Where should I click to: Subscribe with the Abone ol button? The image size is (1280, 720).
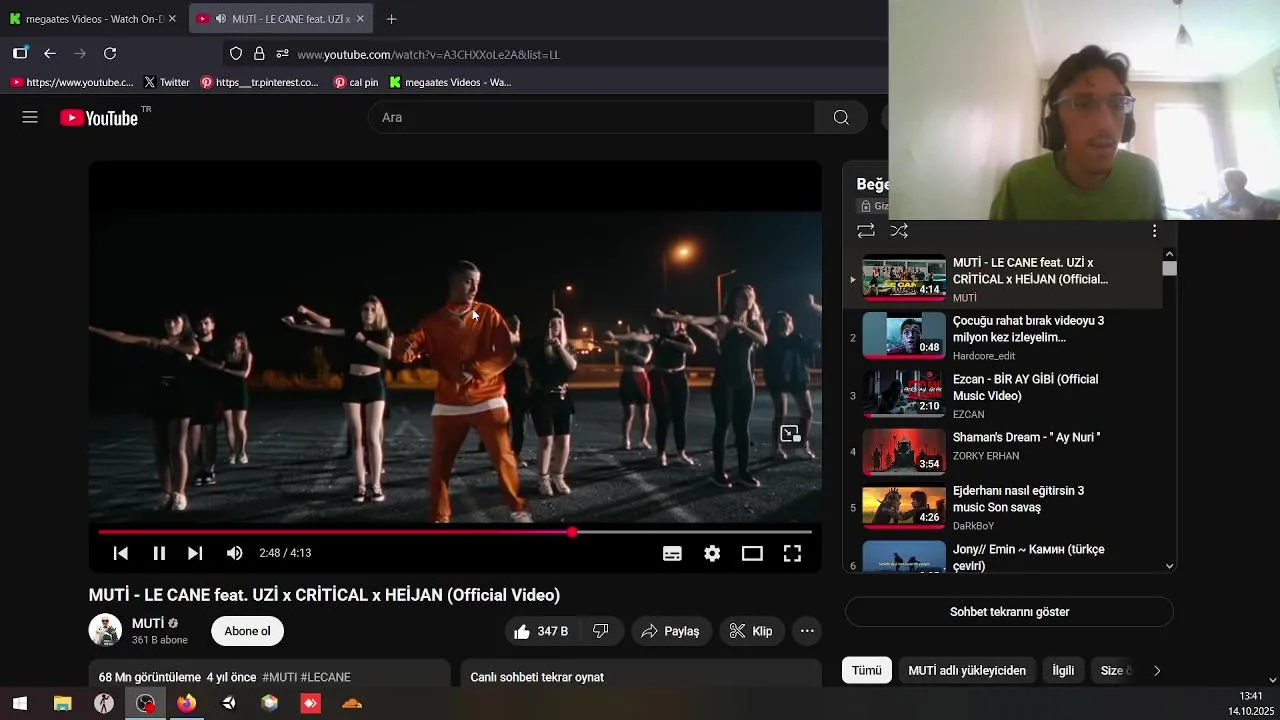click(247, 631)
